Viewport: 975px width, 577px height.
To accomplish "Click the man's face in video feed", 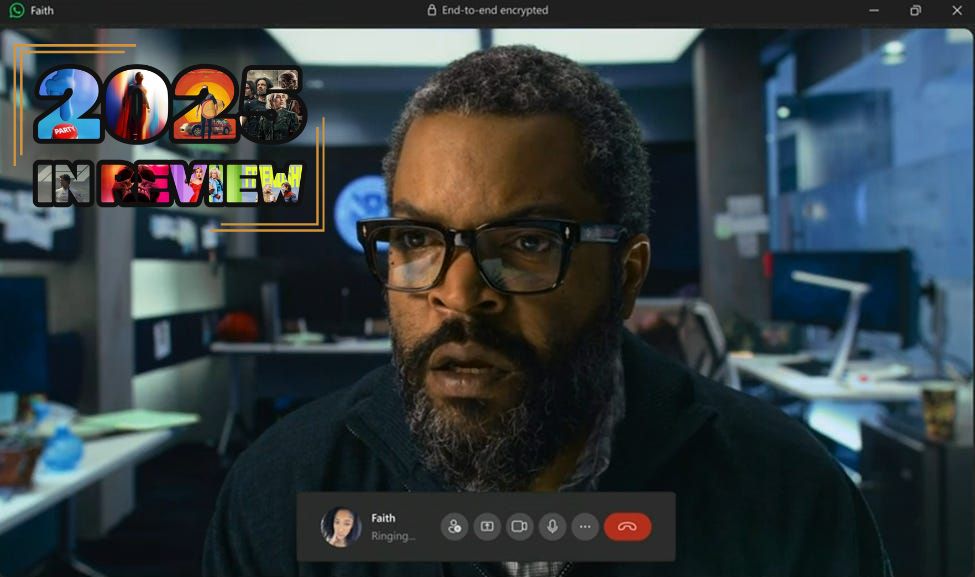I will (x=495, y=300).
